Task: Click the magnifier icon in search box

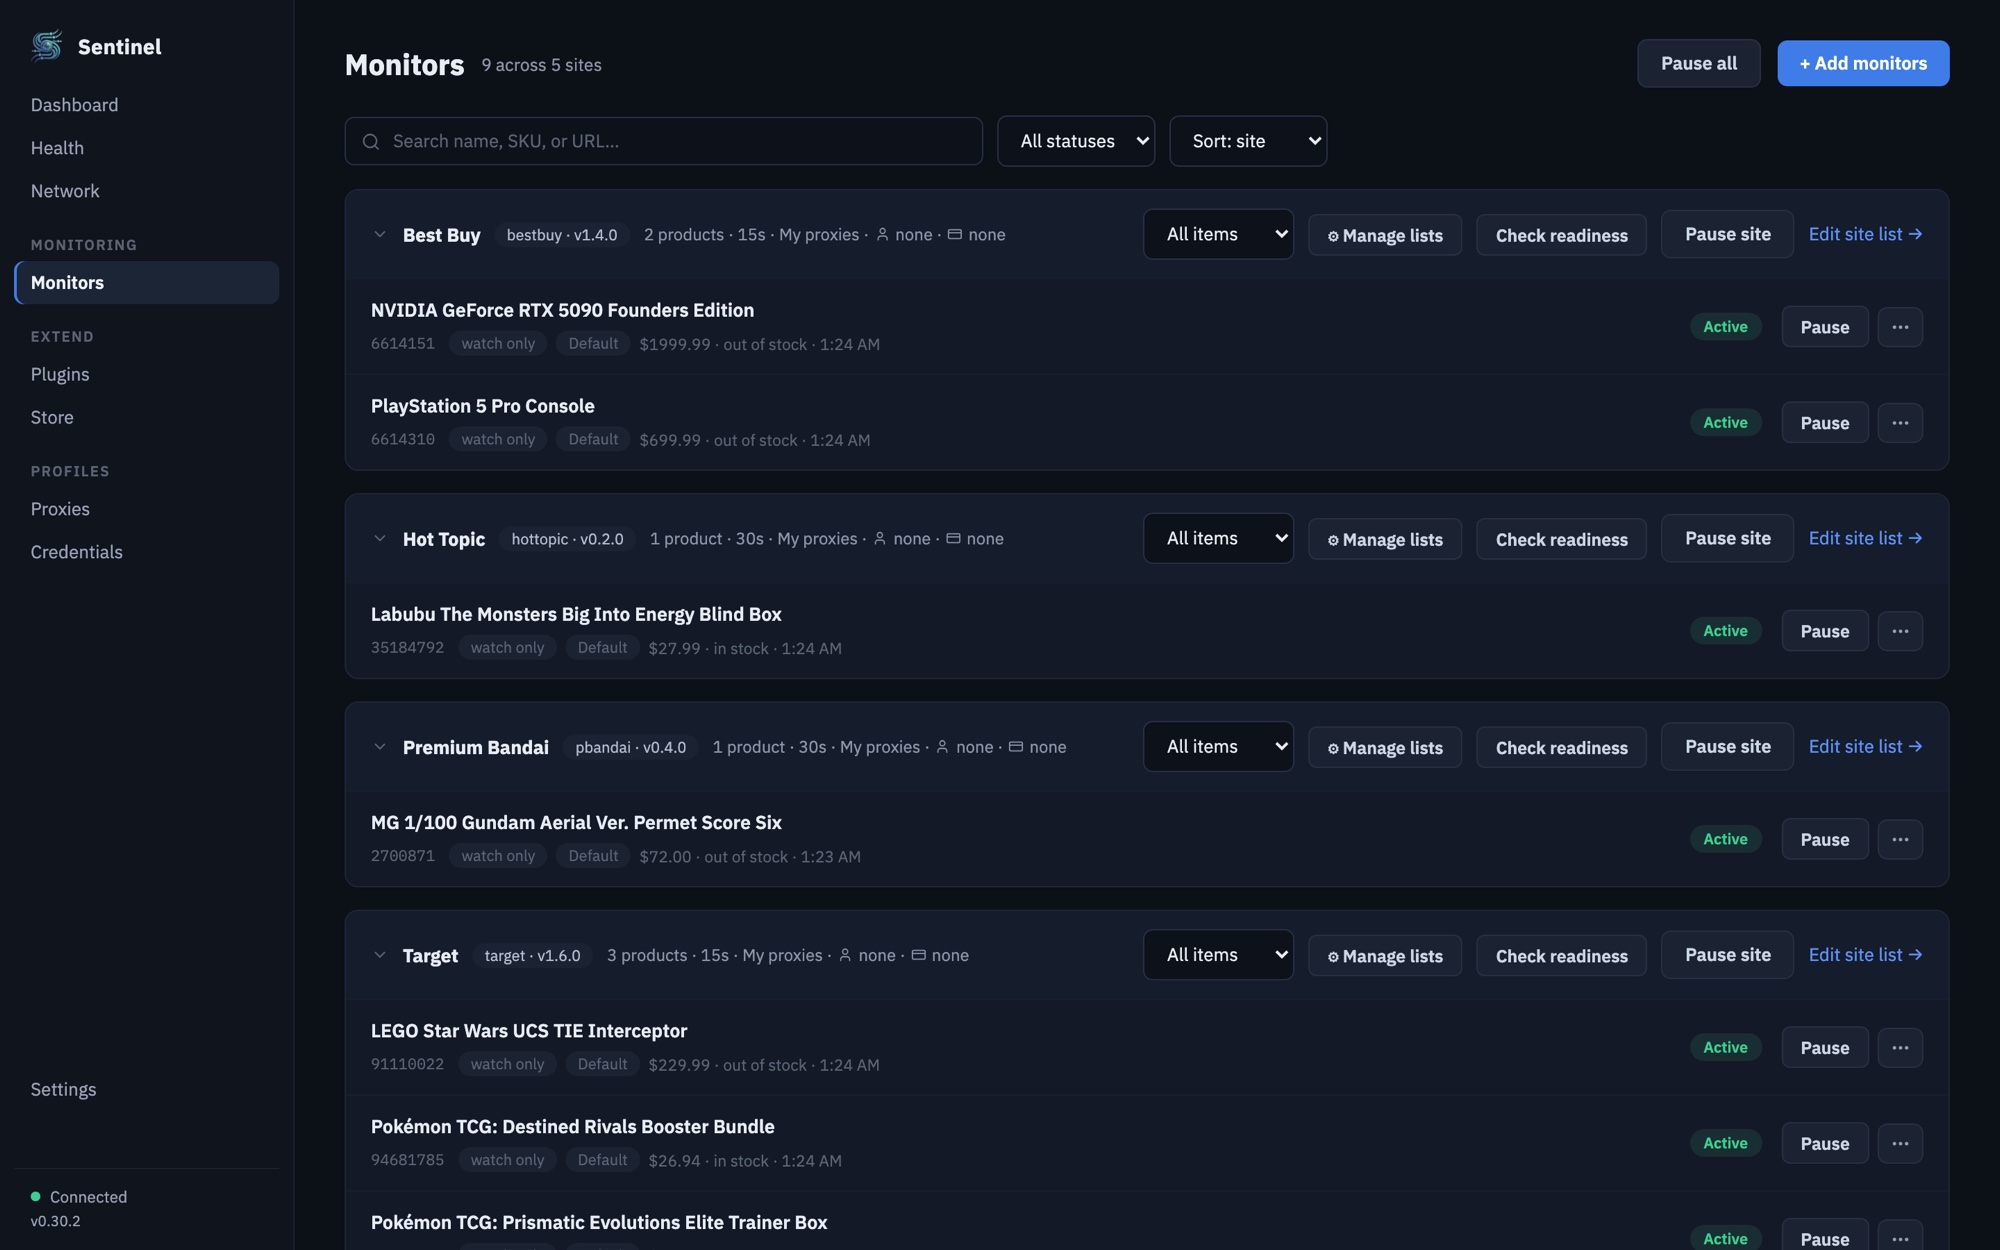Action: (371, 142)
